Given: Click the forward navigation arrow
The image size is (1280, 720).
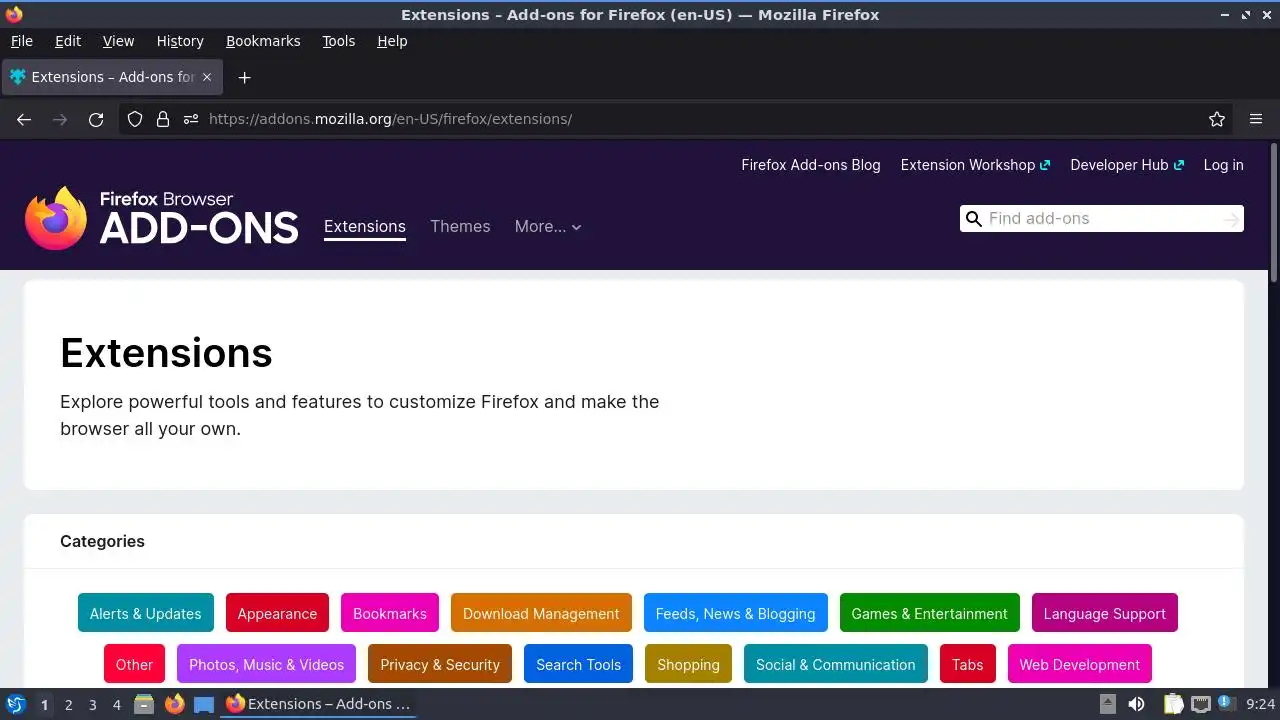Looking at the screenshot, I should 60,119.
